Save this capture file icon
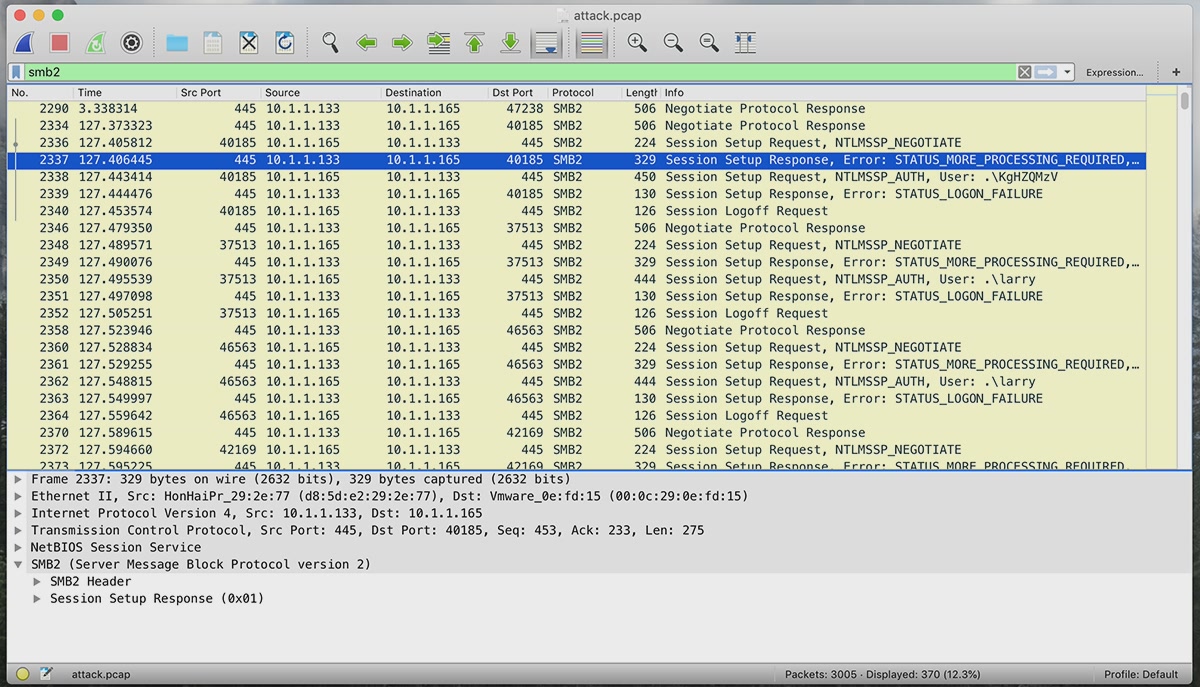This screenshot has height=687, width=1200. [x=213, y=43]
